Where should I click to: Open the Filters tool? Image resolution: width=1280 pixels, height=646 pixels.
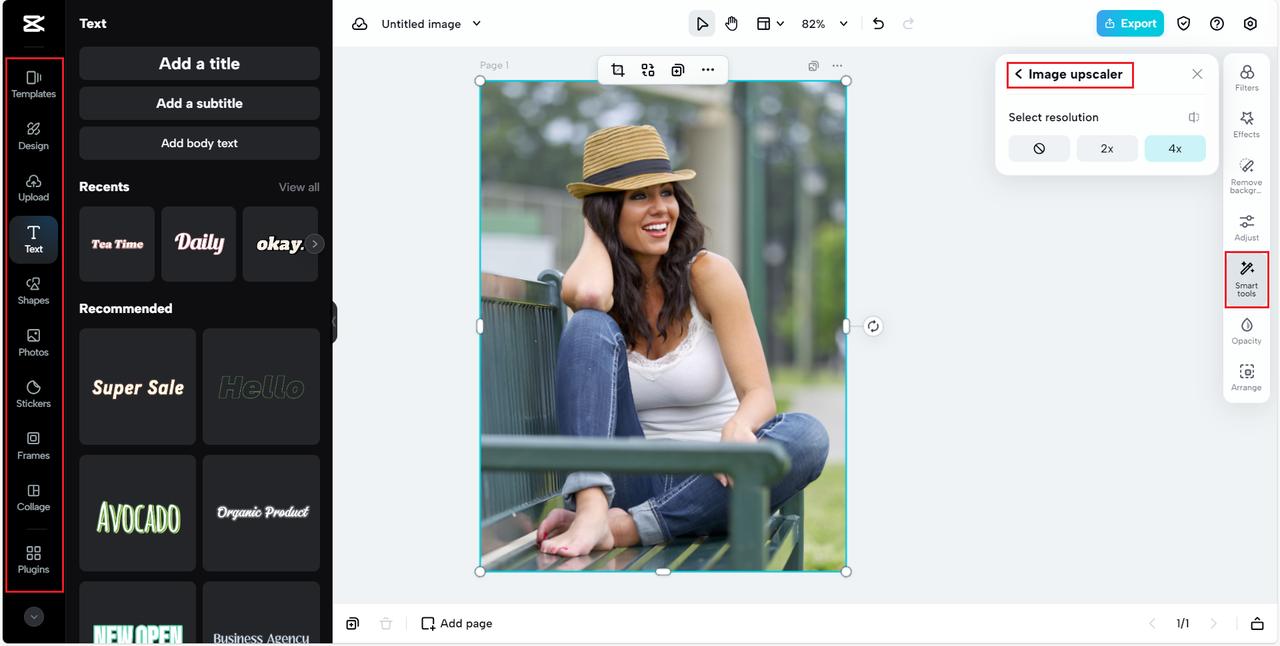pos(1247,78)
